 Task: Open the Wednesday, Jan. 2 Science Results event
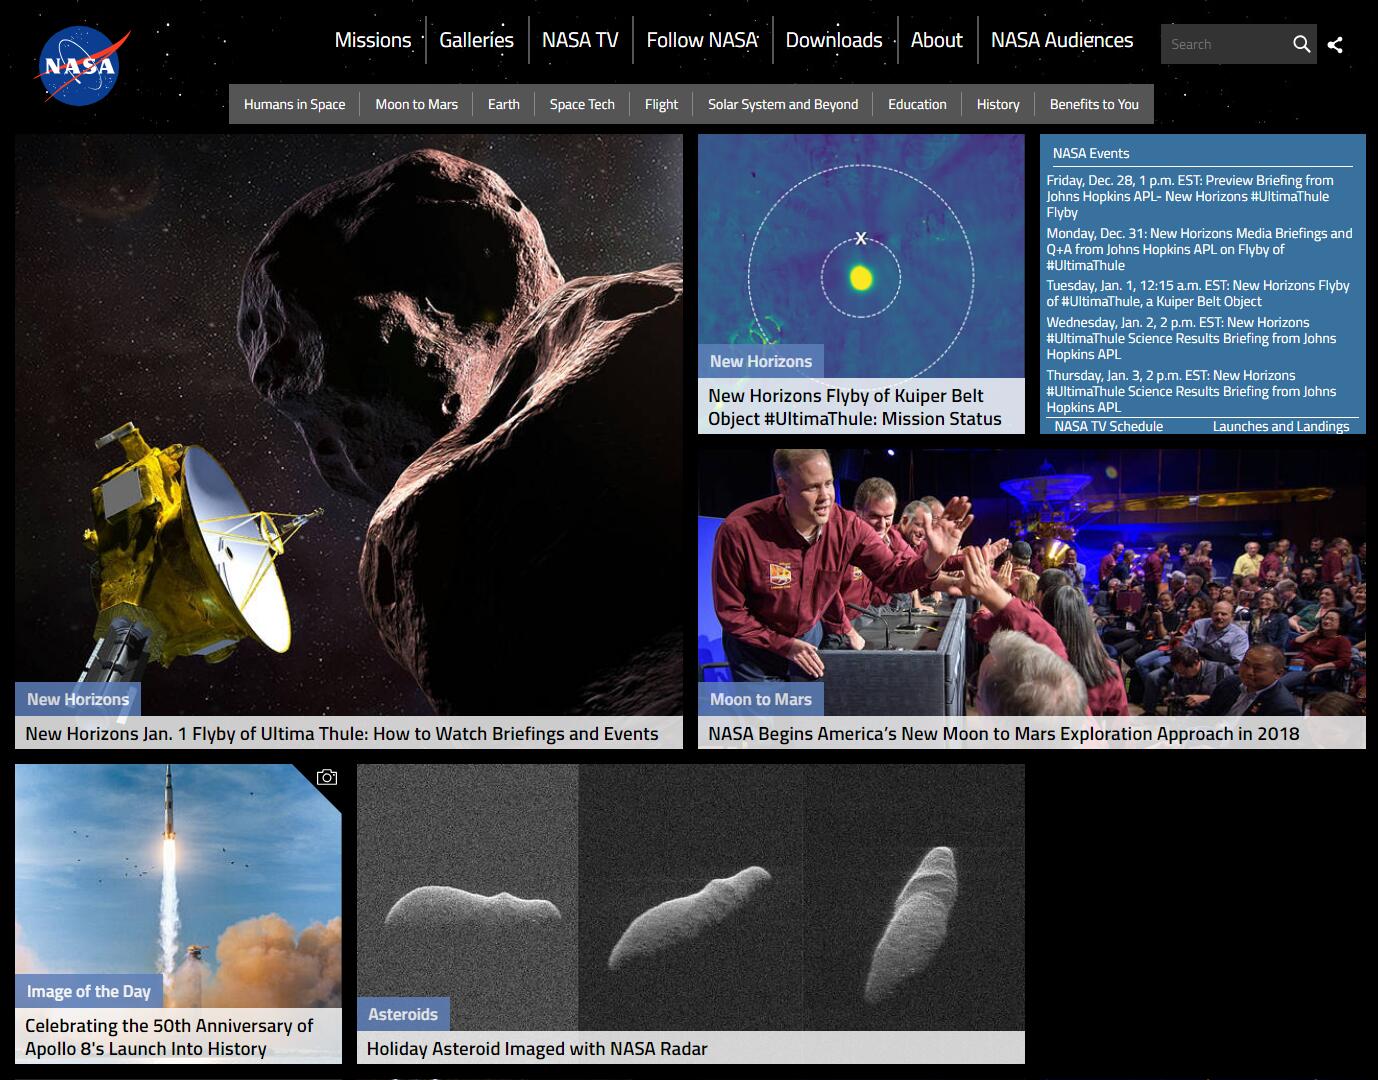click(x=1191, y=338)
